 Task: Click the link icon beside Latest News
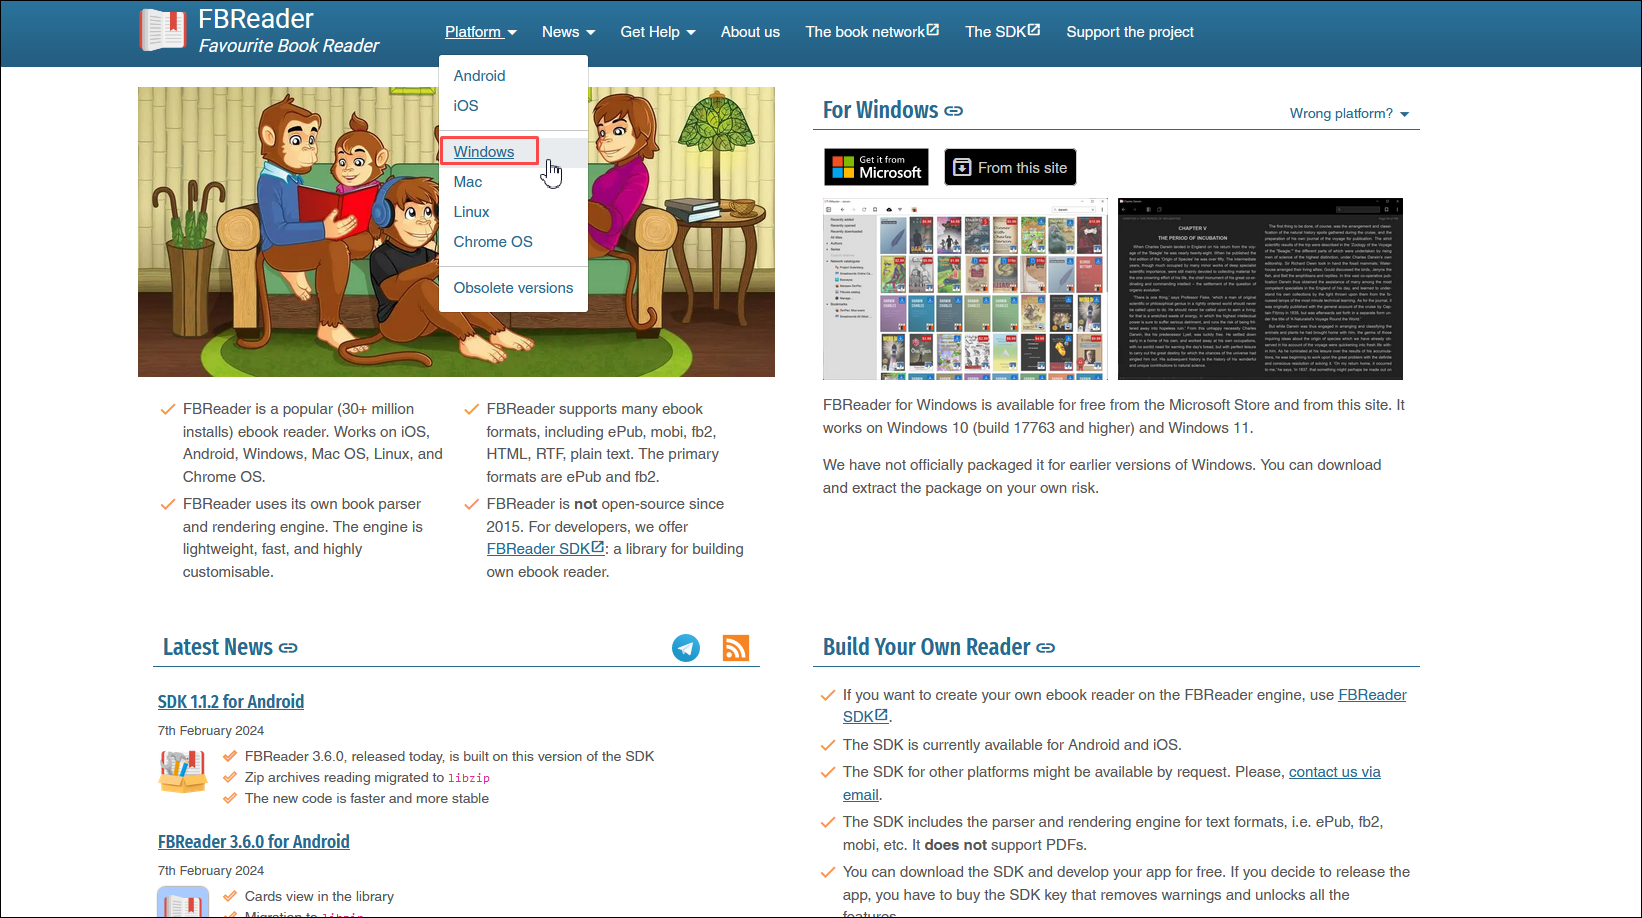point(288,648)
